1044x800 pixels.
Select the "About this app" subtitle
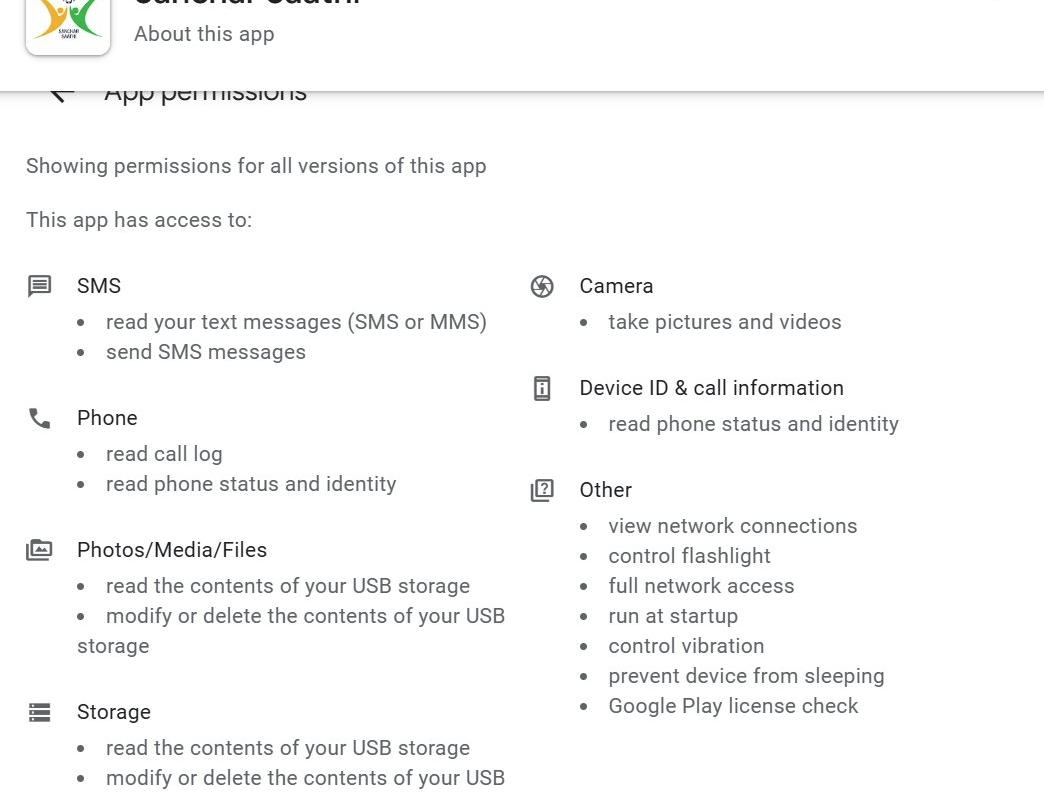pyautogui.click(x=204, y=34)
